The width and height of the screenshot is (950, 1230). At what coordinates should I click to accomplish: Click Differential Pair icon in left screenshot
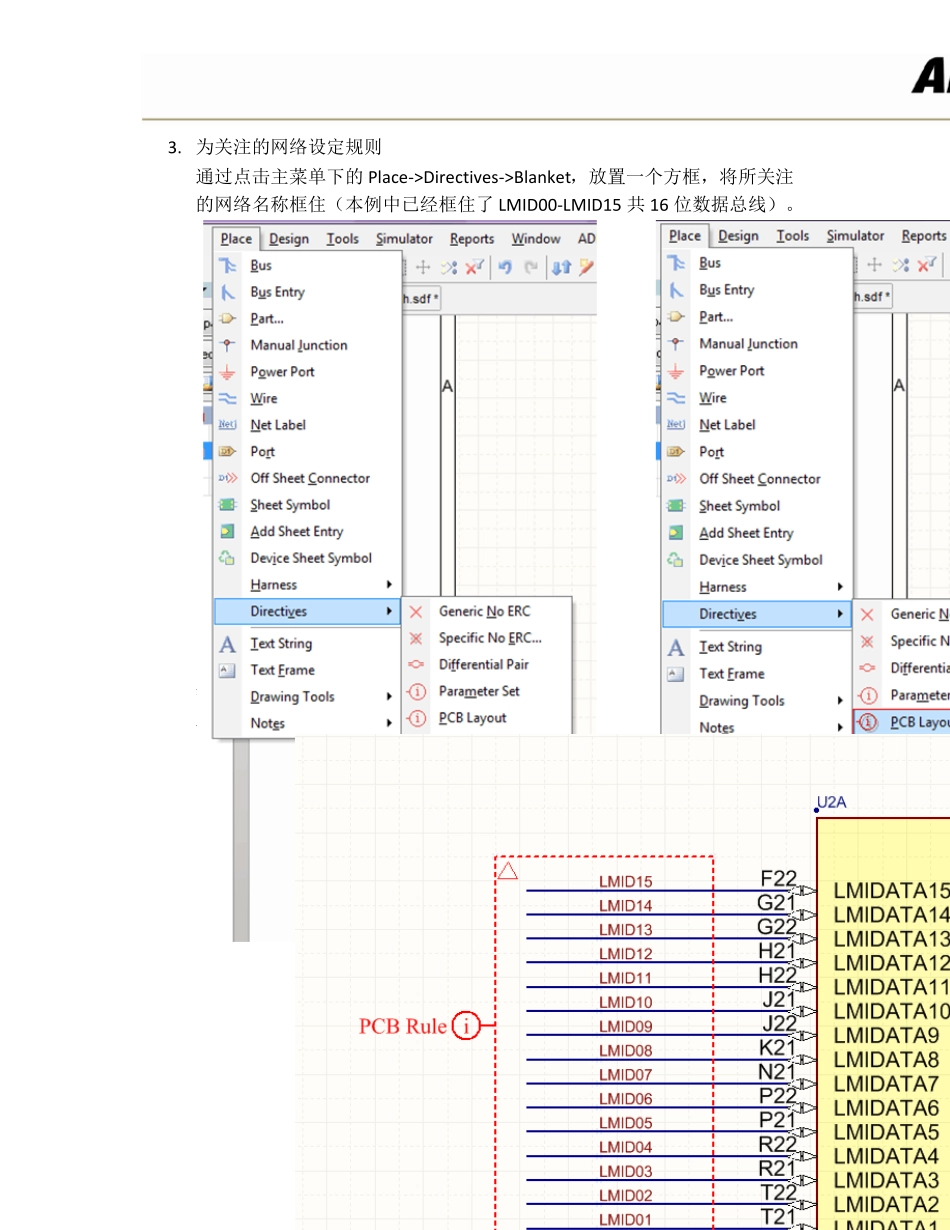coord(417,664)
